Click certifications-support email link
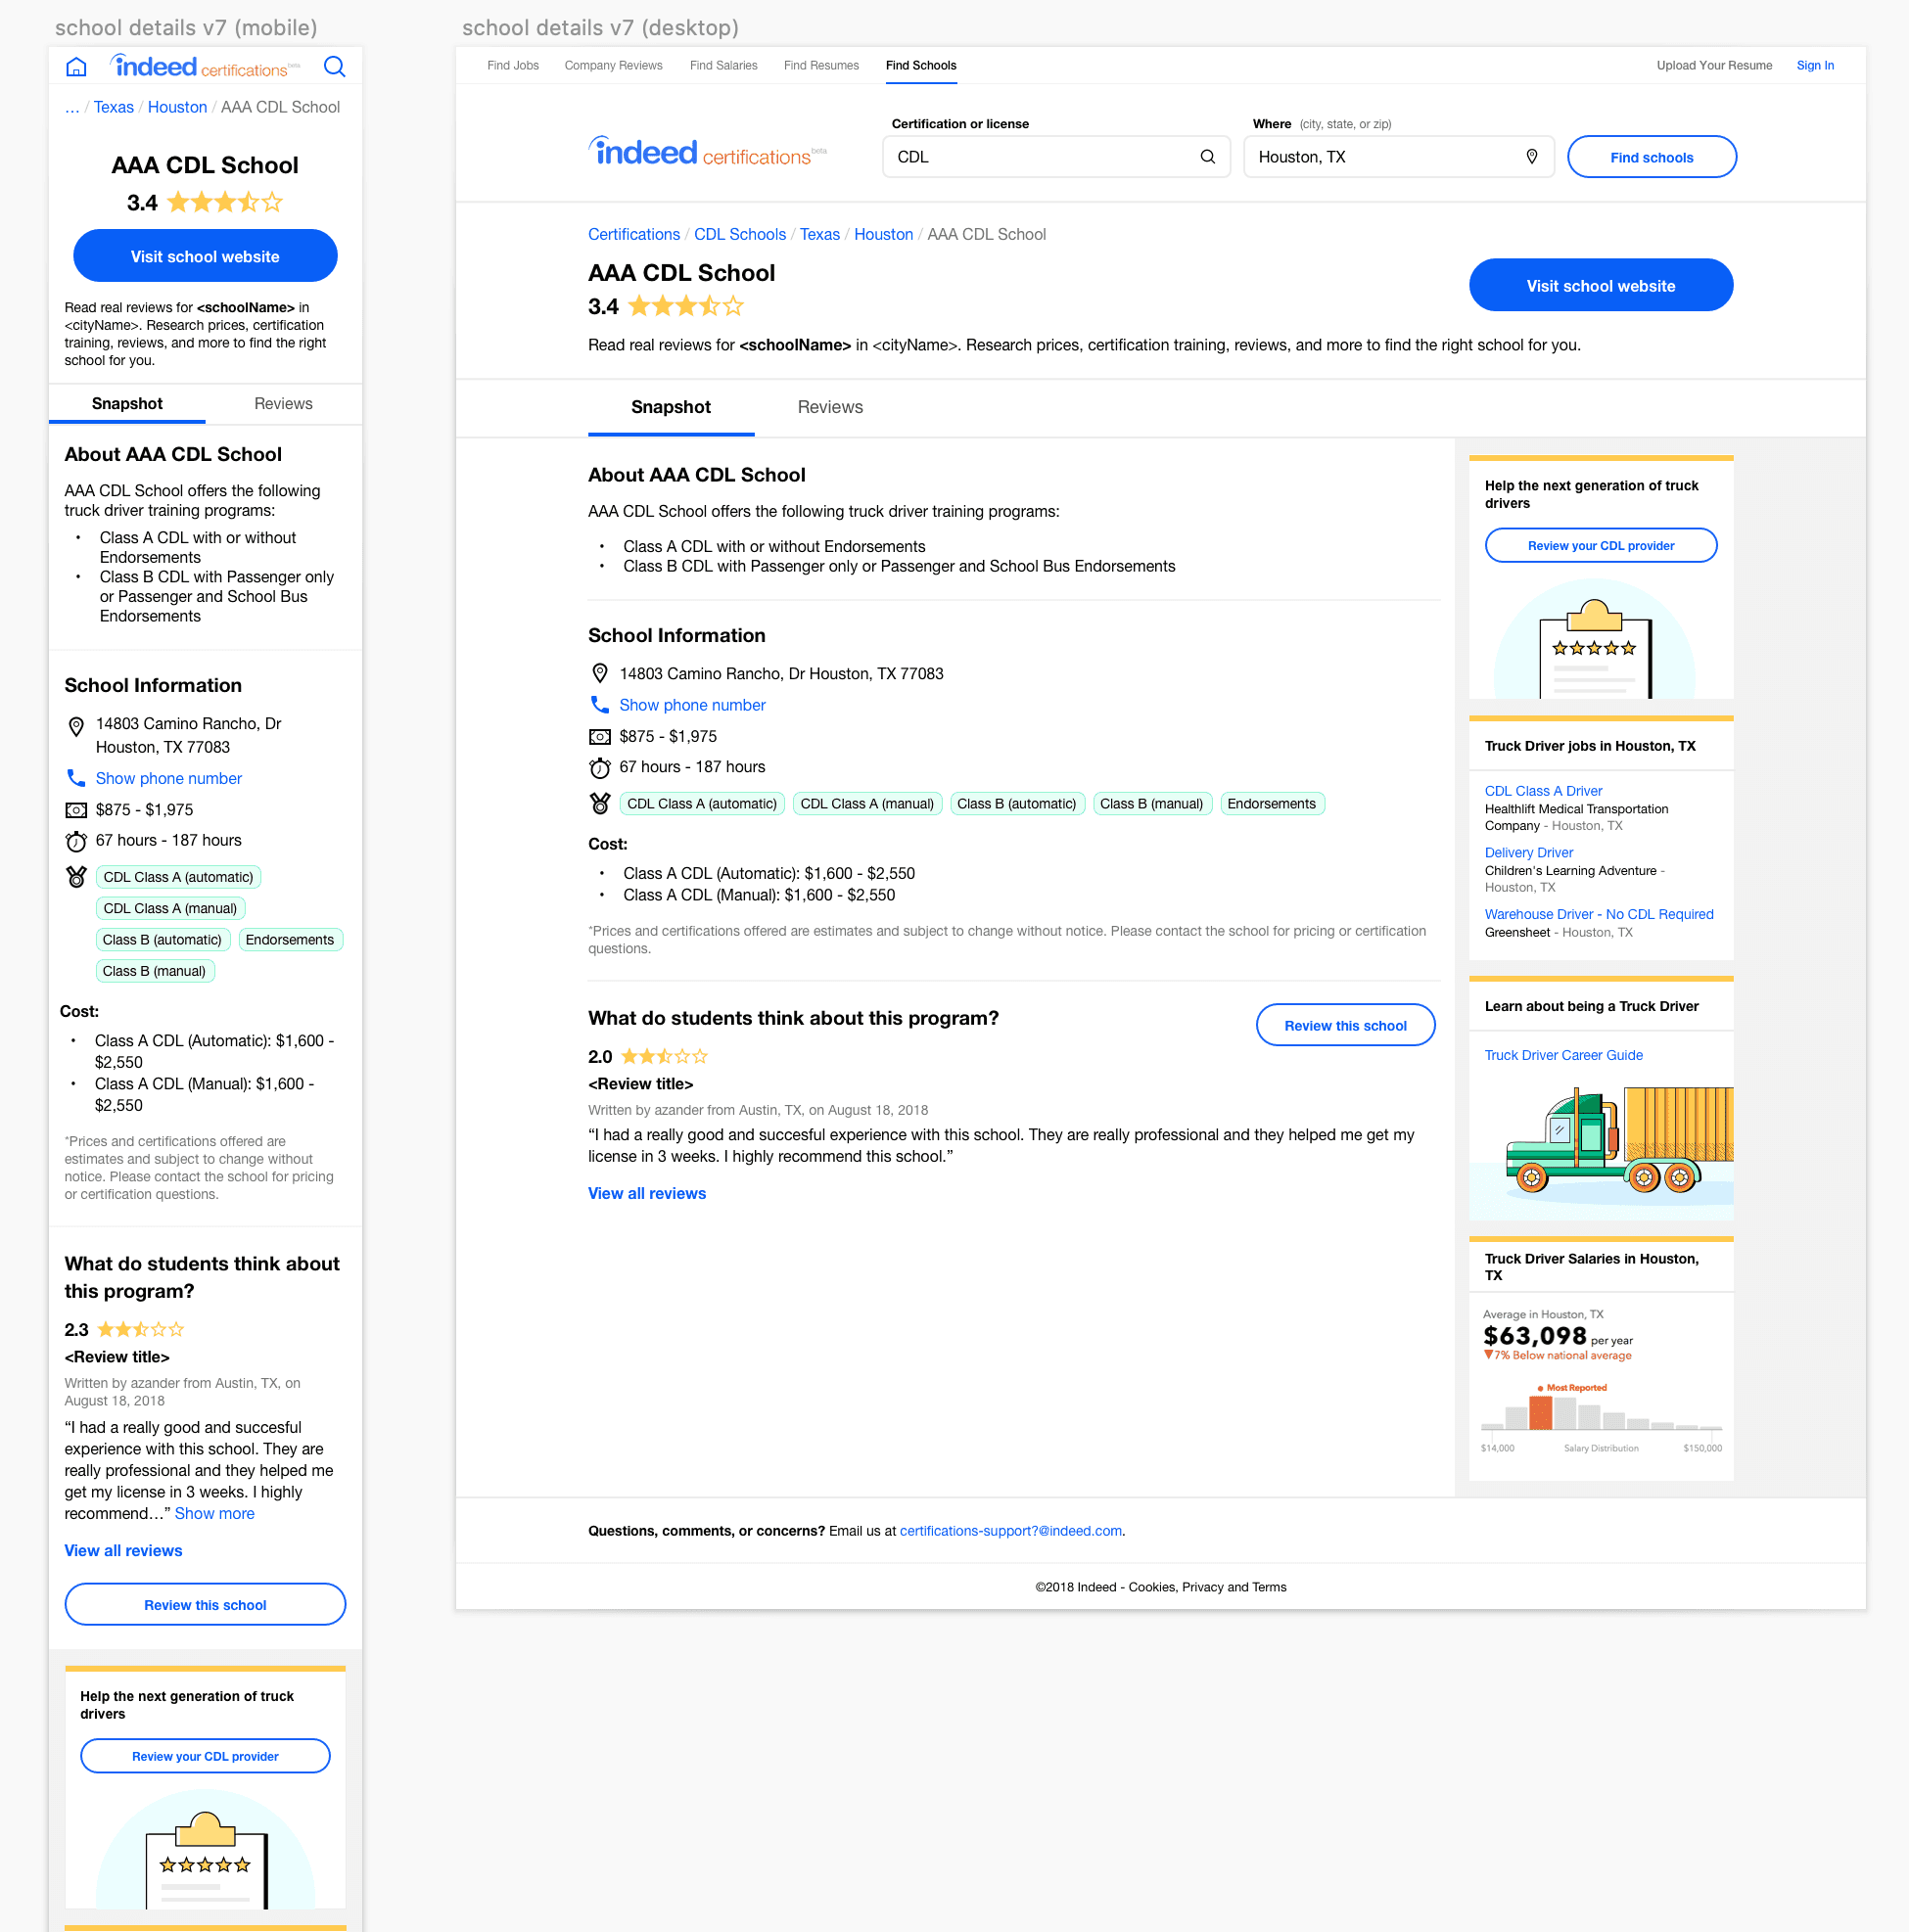 click(x=1011, y=1531)
